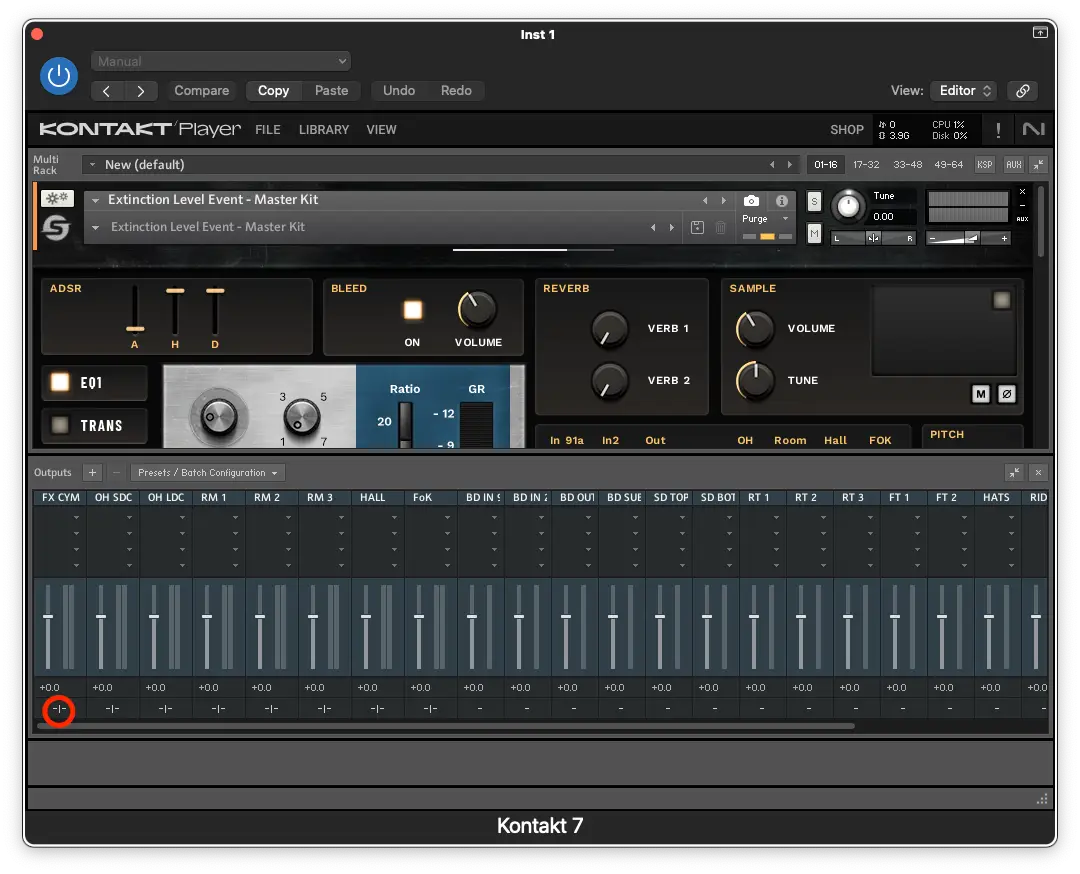Select the OH mic tab
This screenshot has height=874, width=1080.
click(x=745, y=440)
